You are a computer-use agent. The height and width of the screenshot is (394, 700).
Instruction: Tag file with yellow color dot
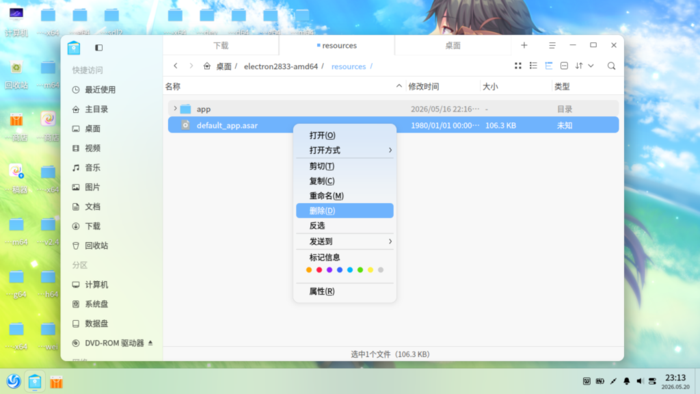(371, 270)
